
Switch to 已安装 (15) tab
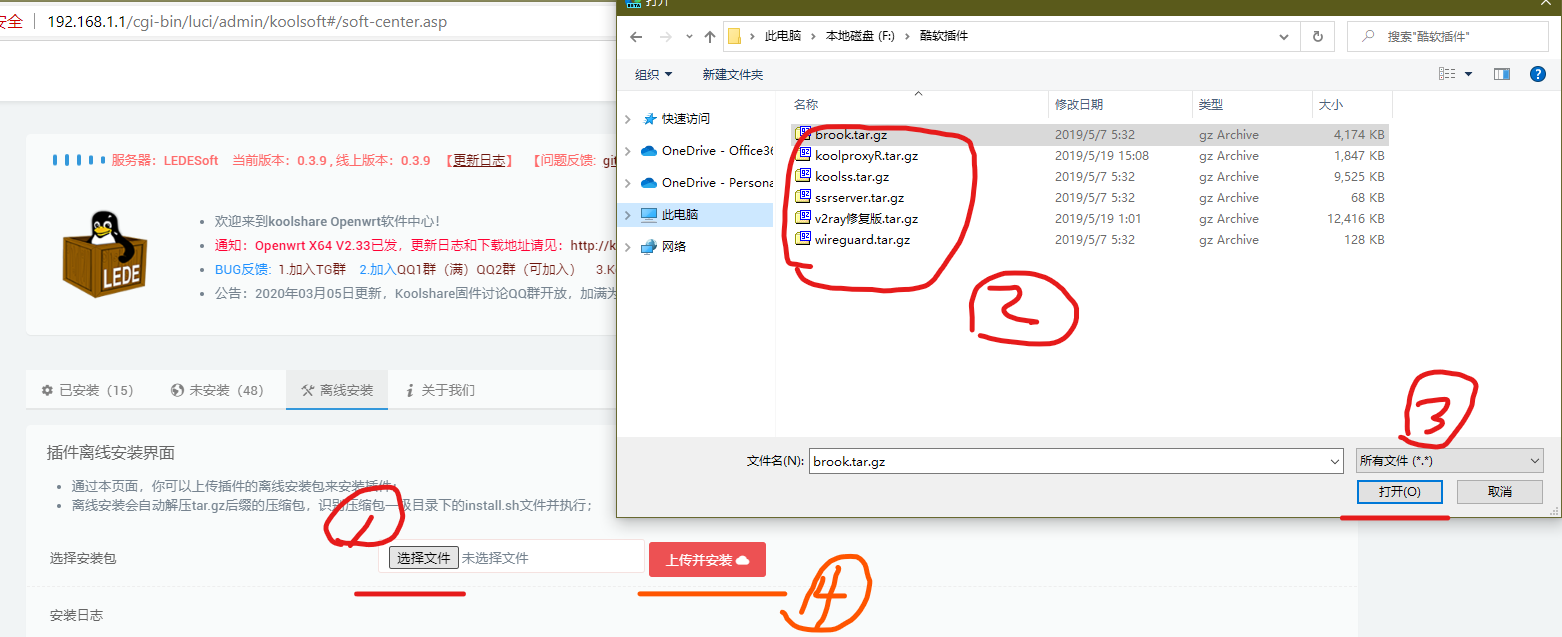pyautogui.click(x=87, y=390)
